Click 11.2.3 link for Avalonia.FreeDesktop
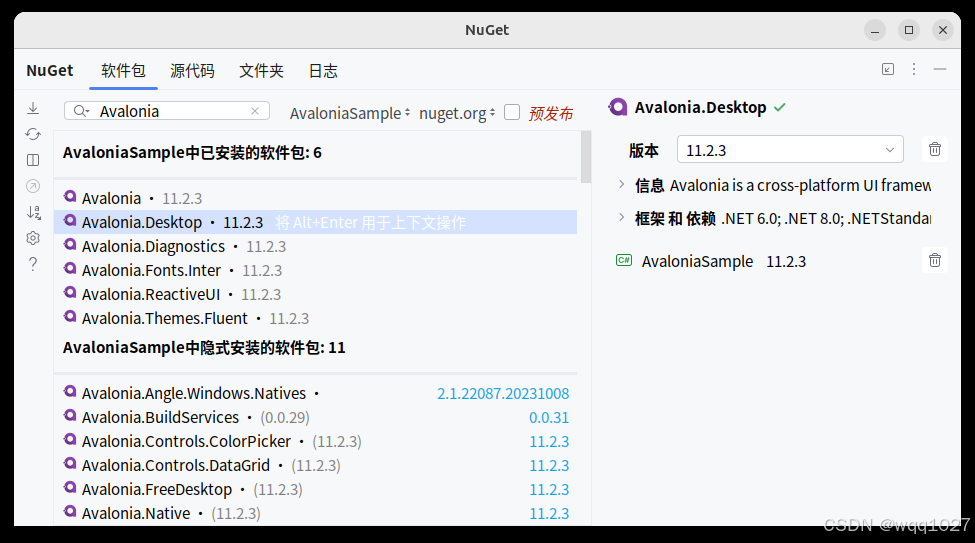This screenshot has width=975, height=543. [549, 490]
